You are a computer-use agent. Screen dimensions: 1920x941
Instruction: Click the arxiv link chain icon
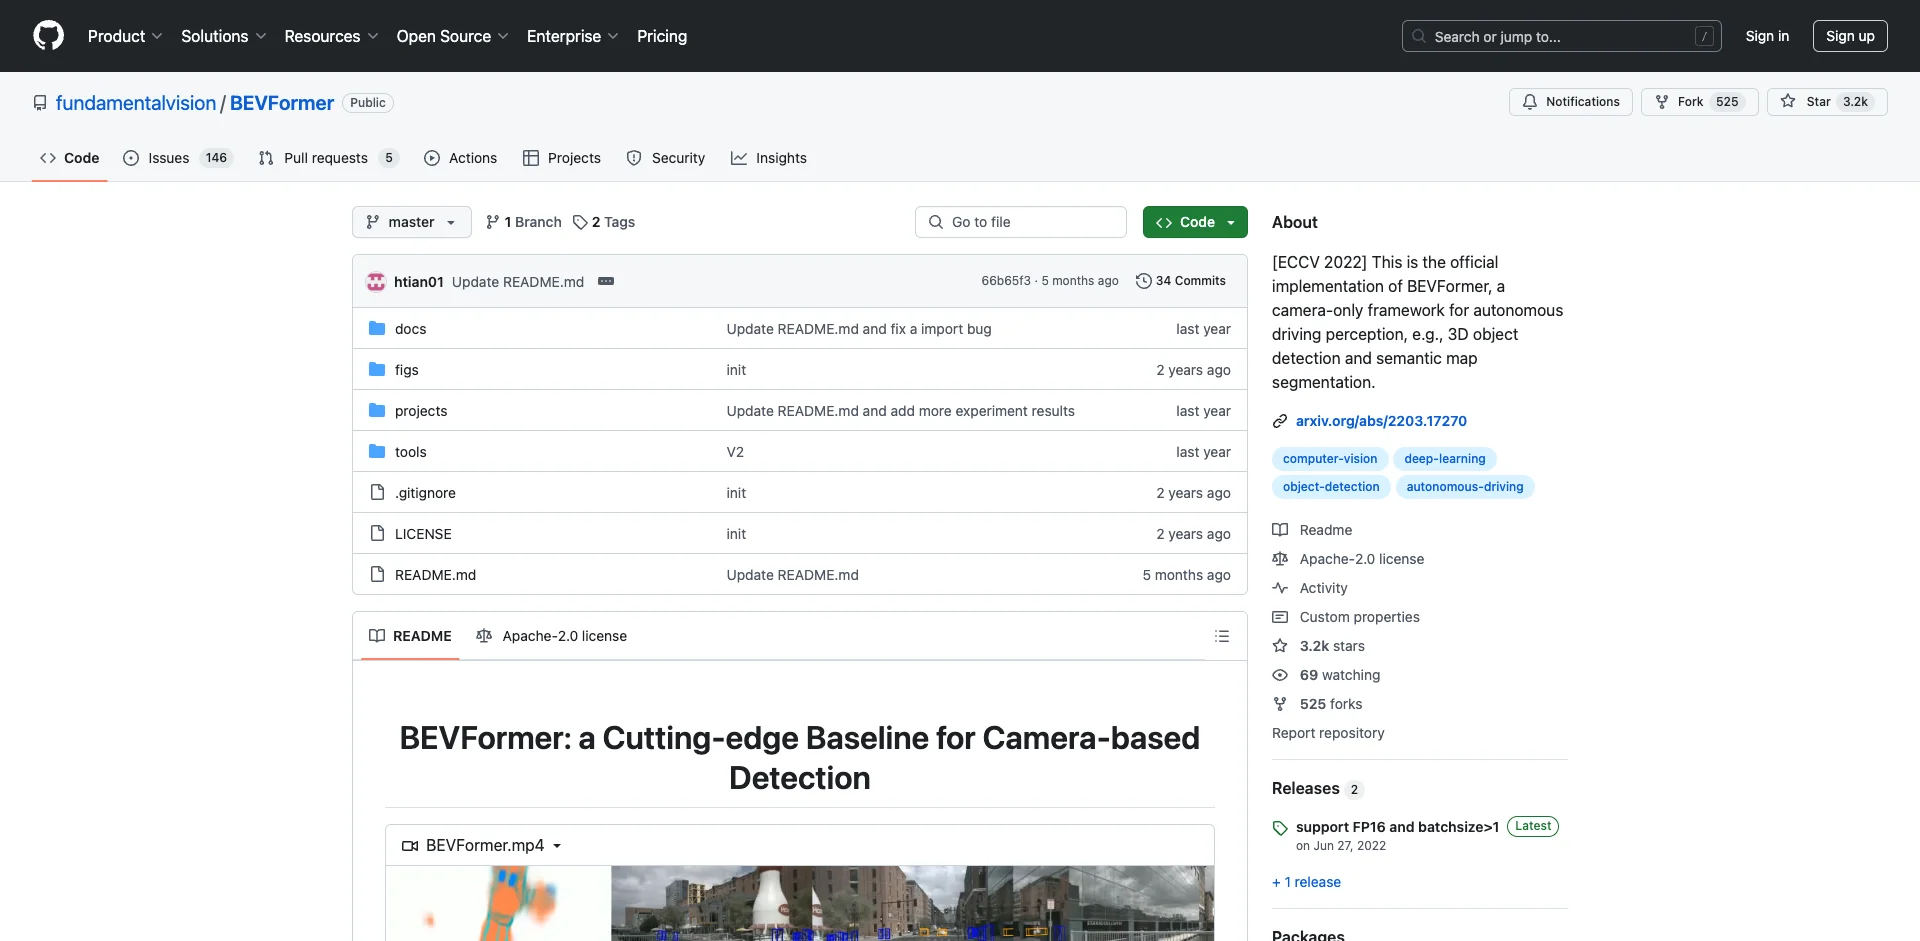pyautogui.click(x=1280, y=421)
